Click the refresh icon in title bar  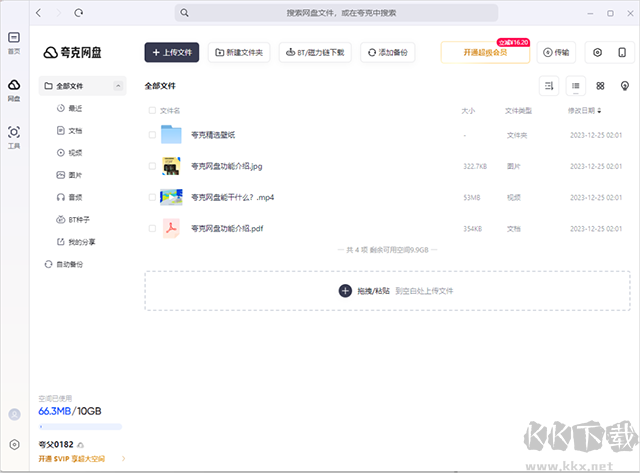coord(78,13)
